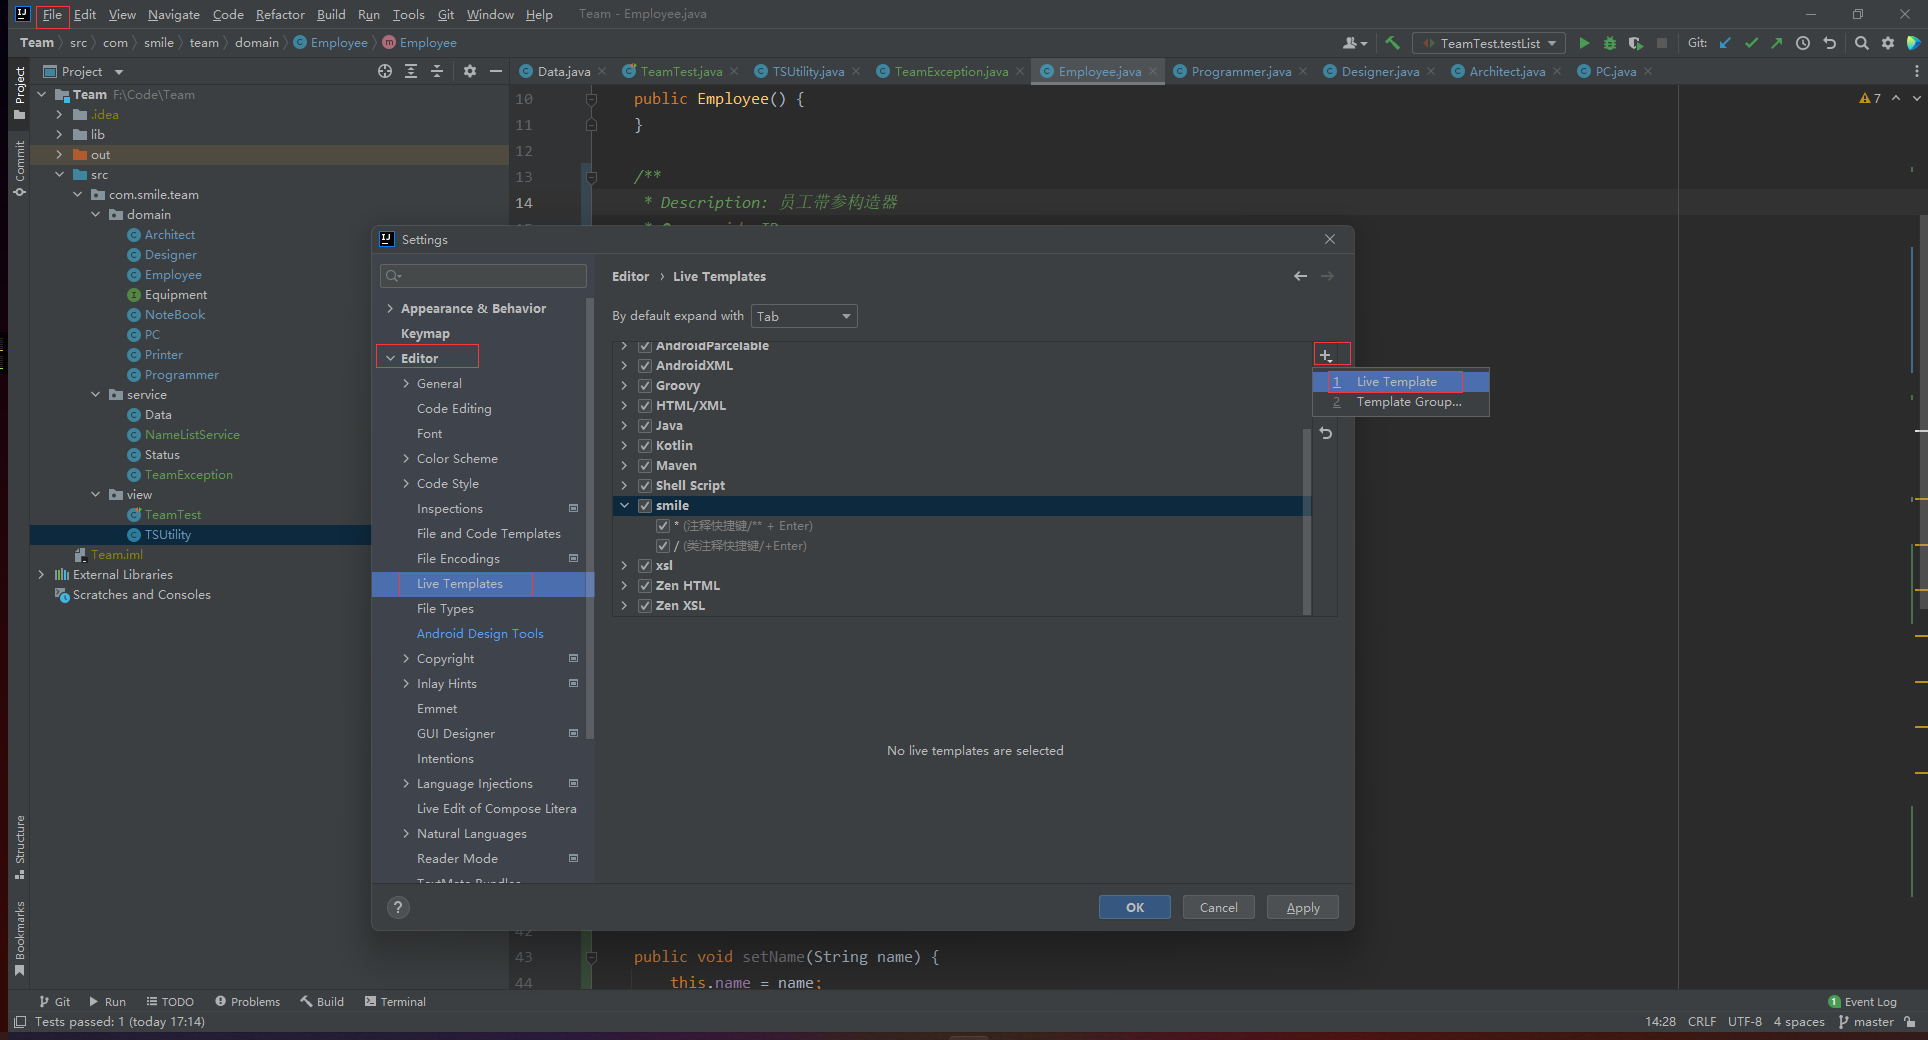Open File and Code Templates settings page
The height and width of the screenshot is (1040, 1928).
pyautogui.click(x=488, y=533)
